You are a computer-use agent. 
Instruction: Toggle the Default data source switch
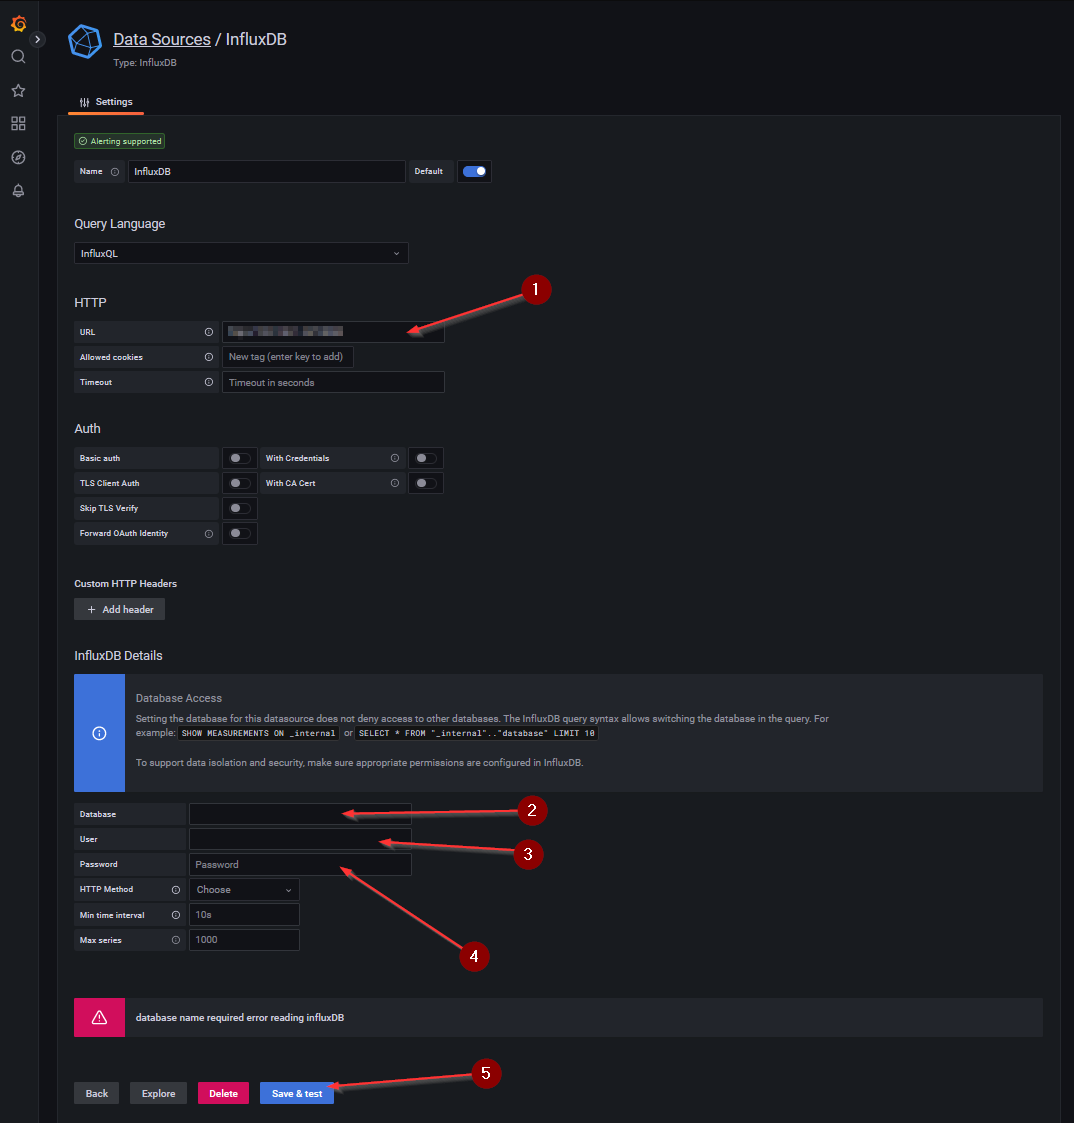[475, 171]
